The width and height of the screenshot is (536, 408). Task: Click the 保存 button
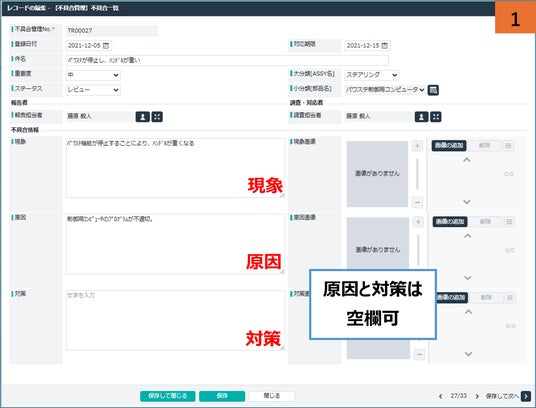222,396
